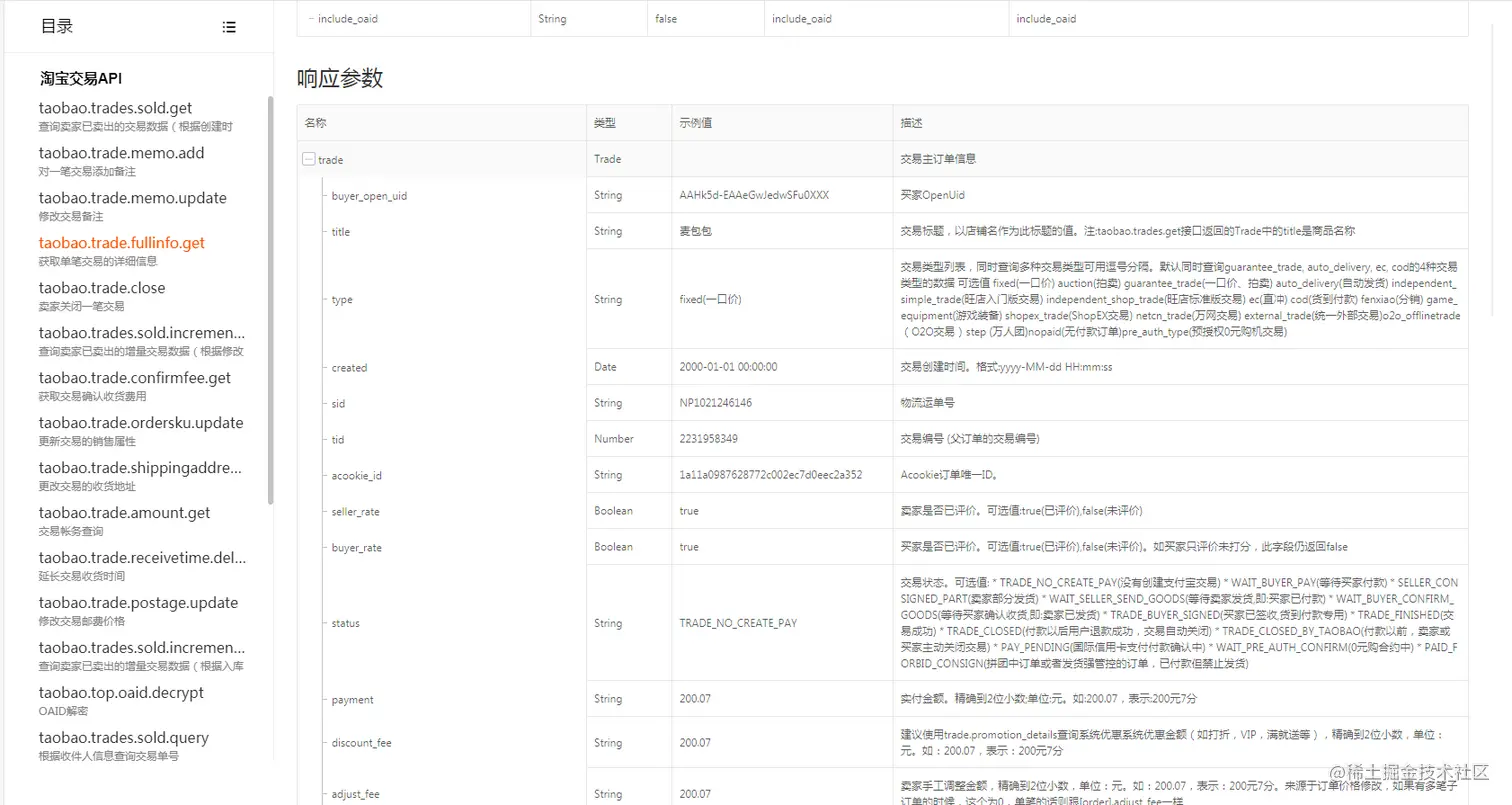This screenshot has height=805, width=1512.
Task: Click the example value 1a11a0987628772c002ec7d0eec2a352
Action: [771, 475]
